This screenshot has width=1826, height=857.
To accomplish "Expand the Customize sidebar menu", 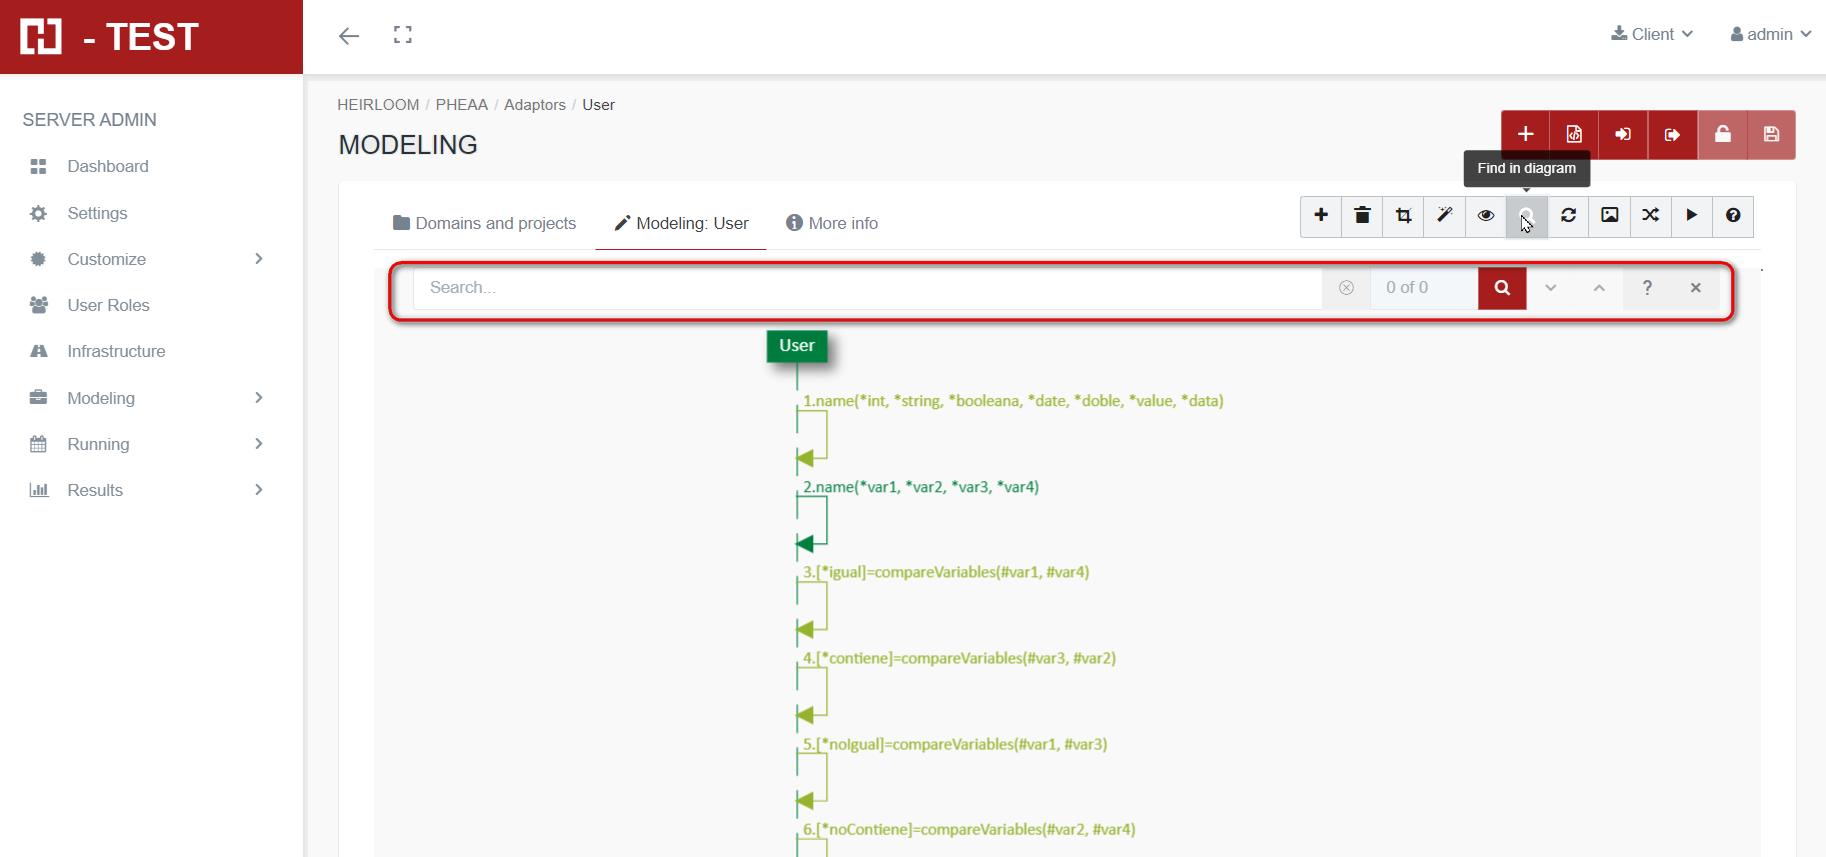I will [150, 259].
